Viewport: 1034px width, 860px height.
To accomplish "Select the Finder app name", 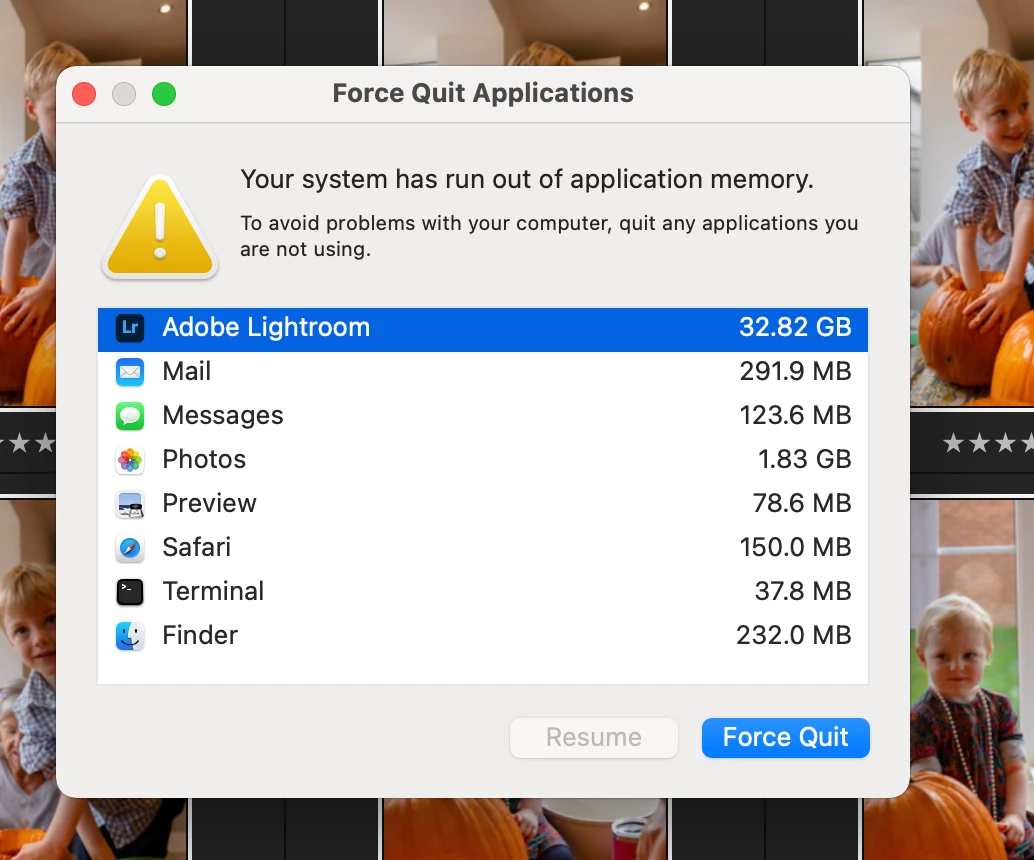I will click(x=200, y=636).
